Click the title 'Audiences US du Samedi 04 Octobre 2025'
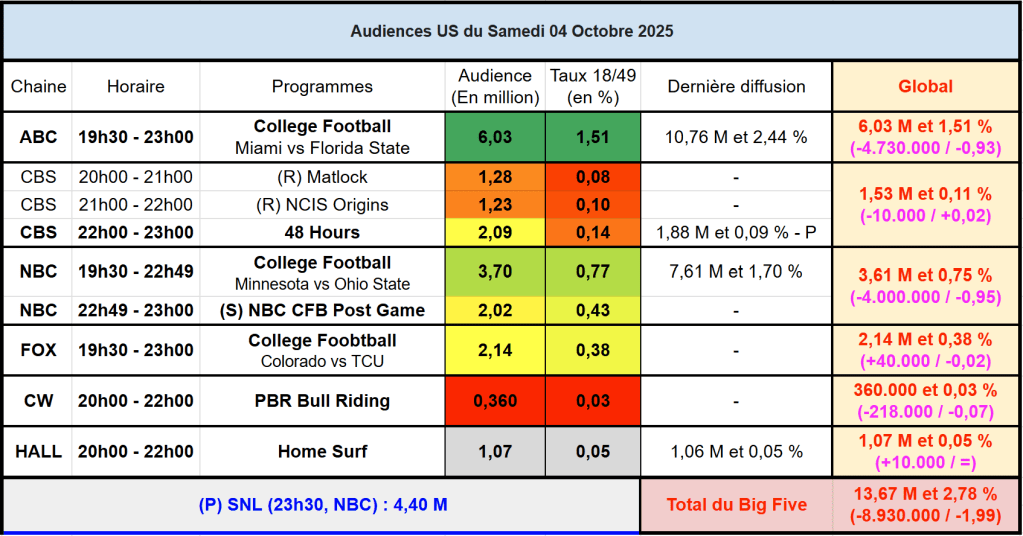1023x536 pixels. (511, 31)
